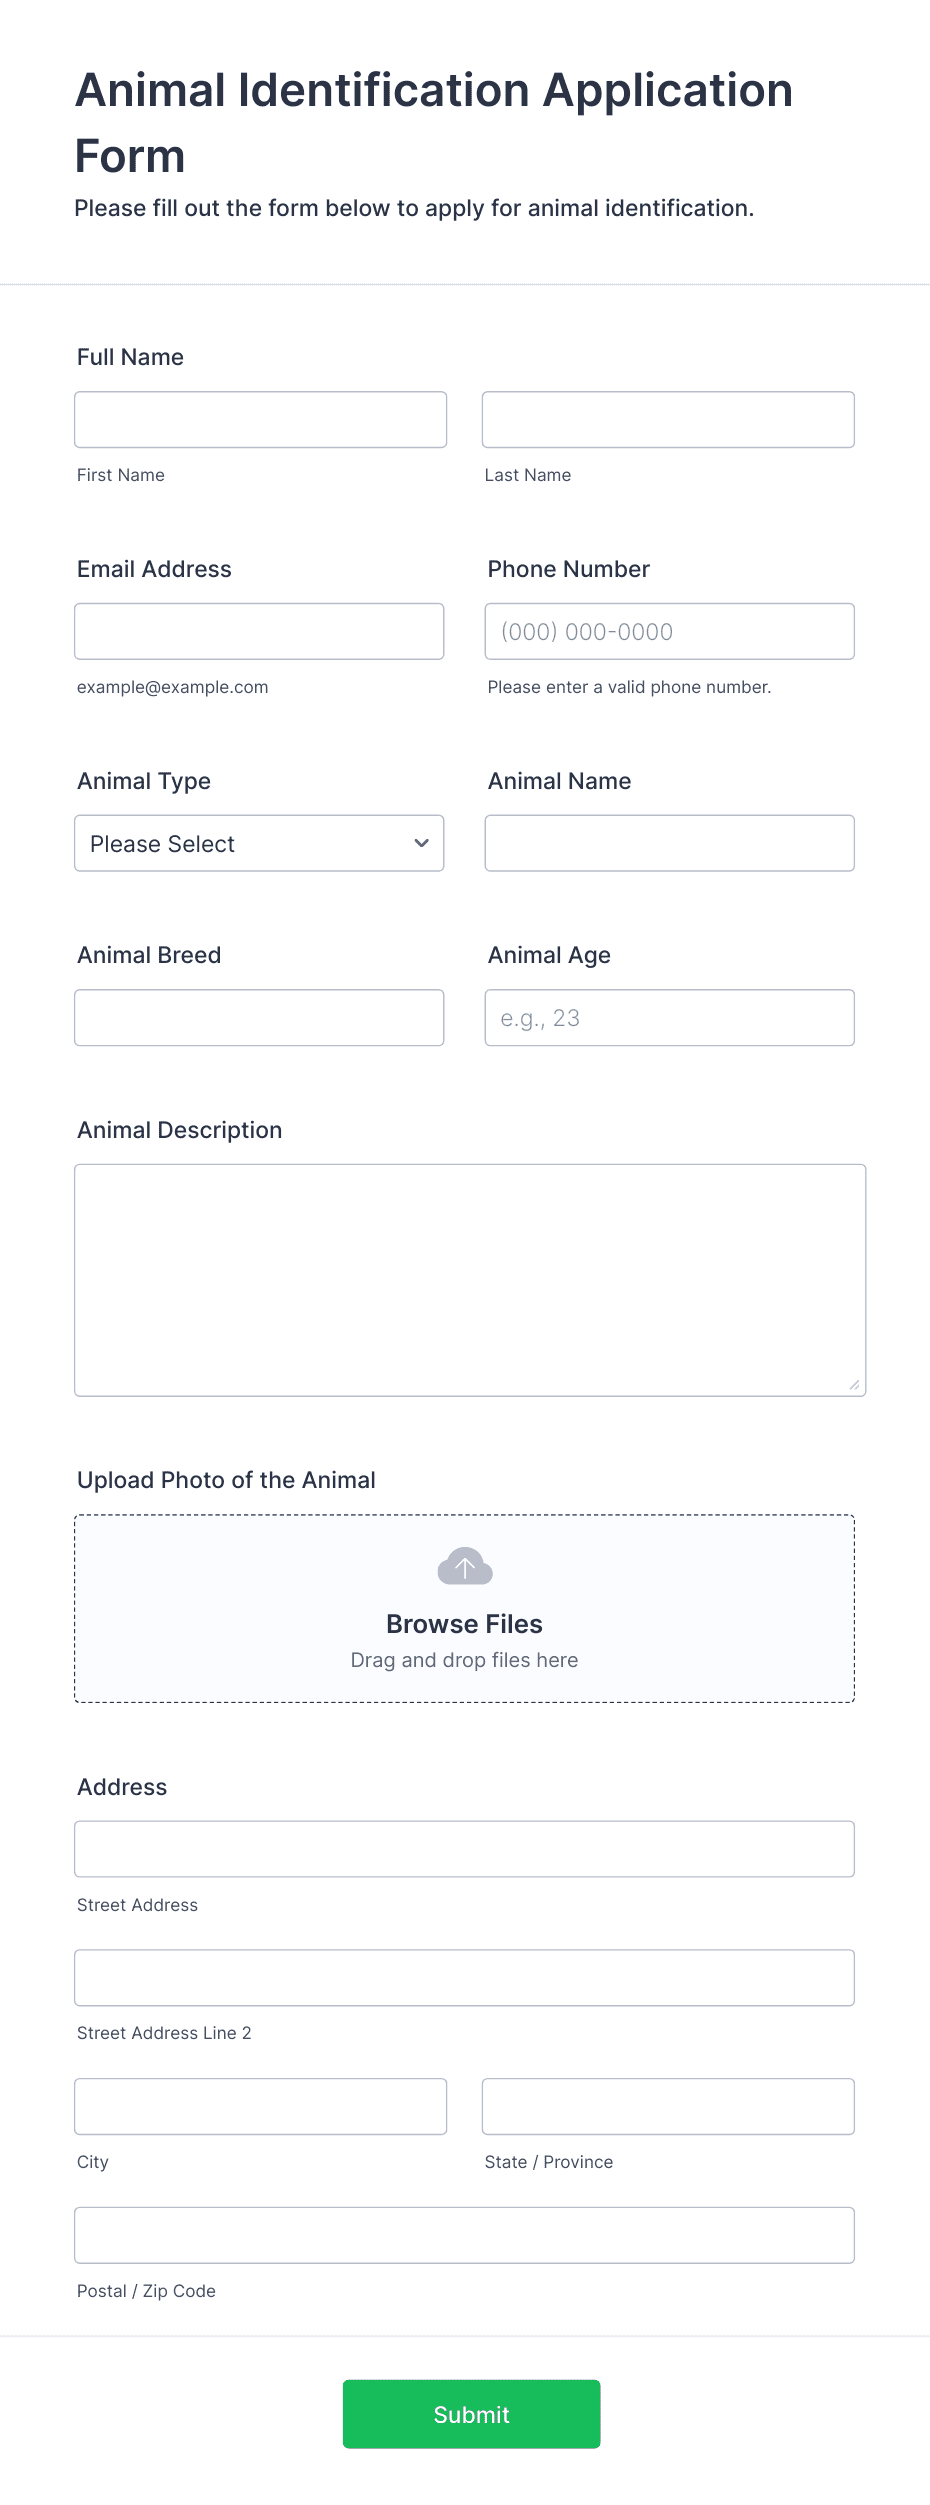Image resolution: width=930 pixels, height=2505 pixels.
Task: Click the City input box
Action: [x=260, y=2106]
